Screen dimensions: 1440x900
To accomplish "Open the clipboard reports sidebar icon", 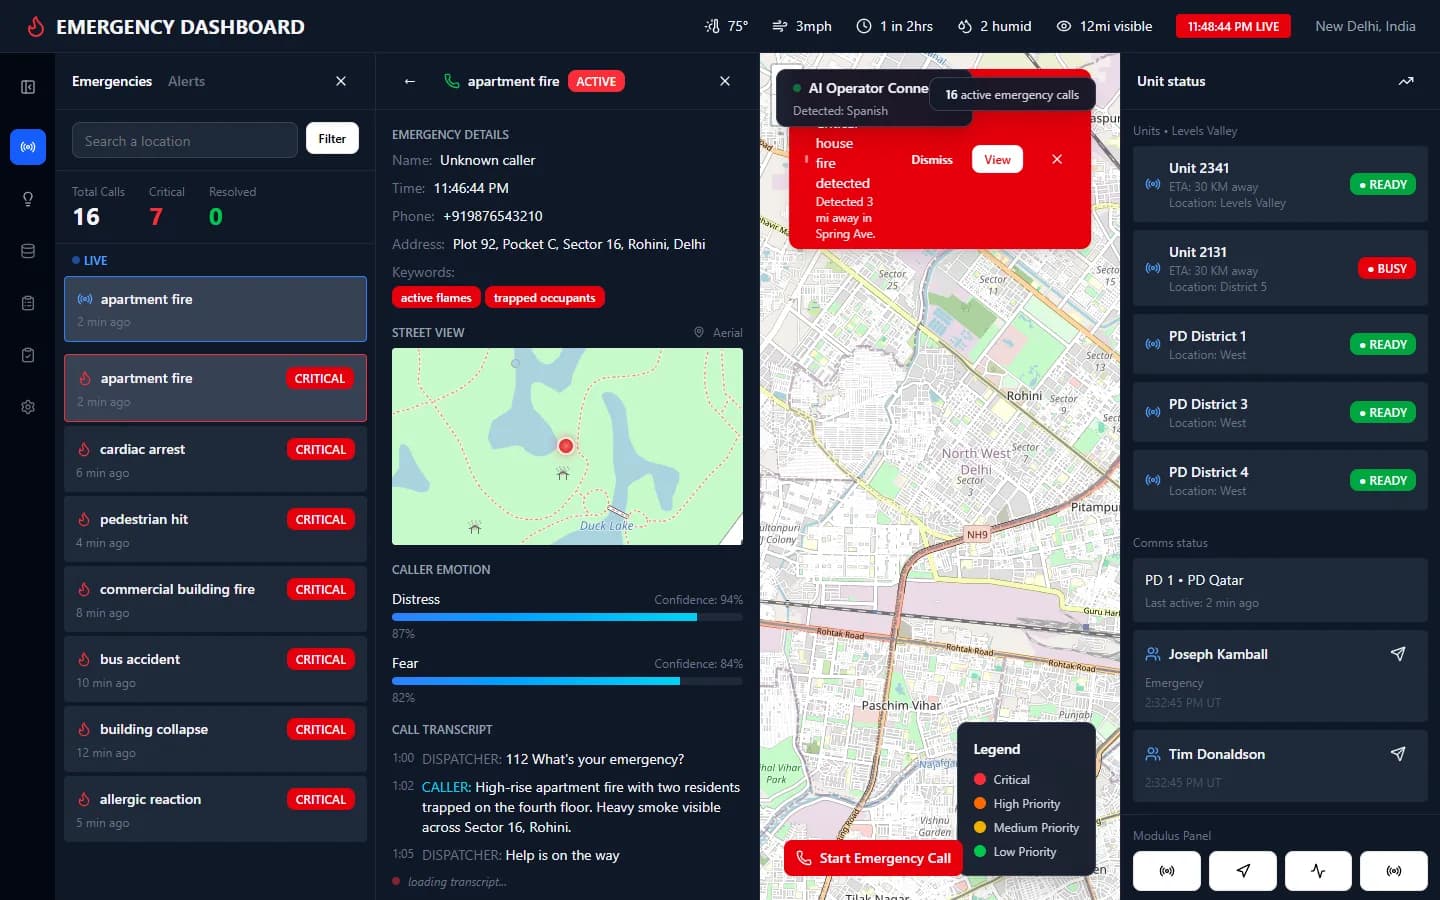I will point(28,303).
